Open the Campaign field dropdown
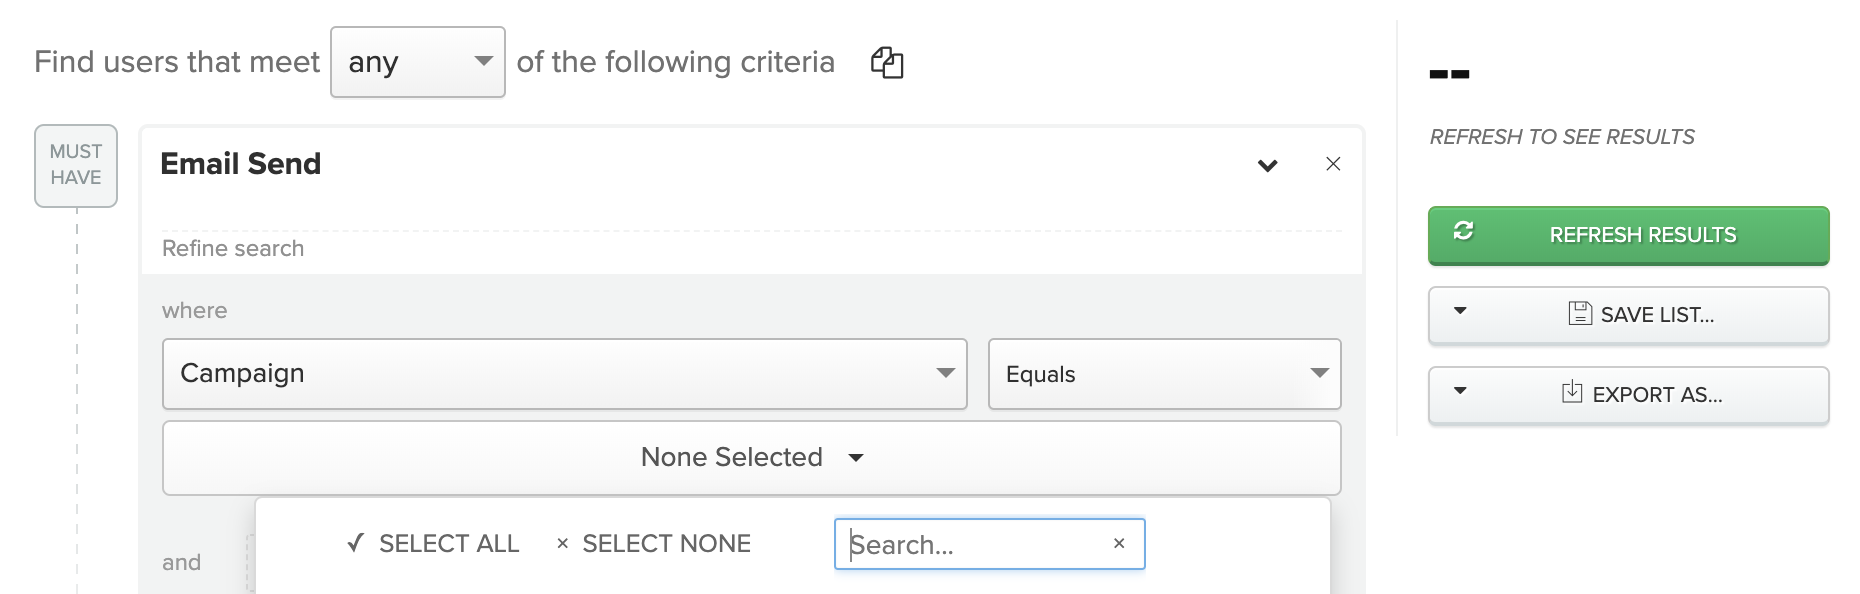The height and width of the screenshot is (594, 1860). click(565, 373)
